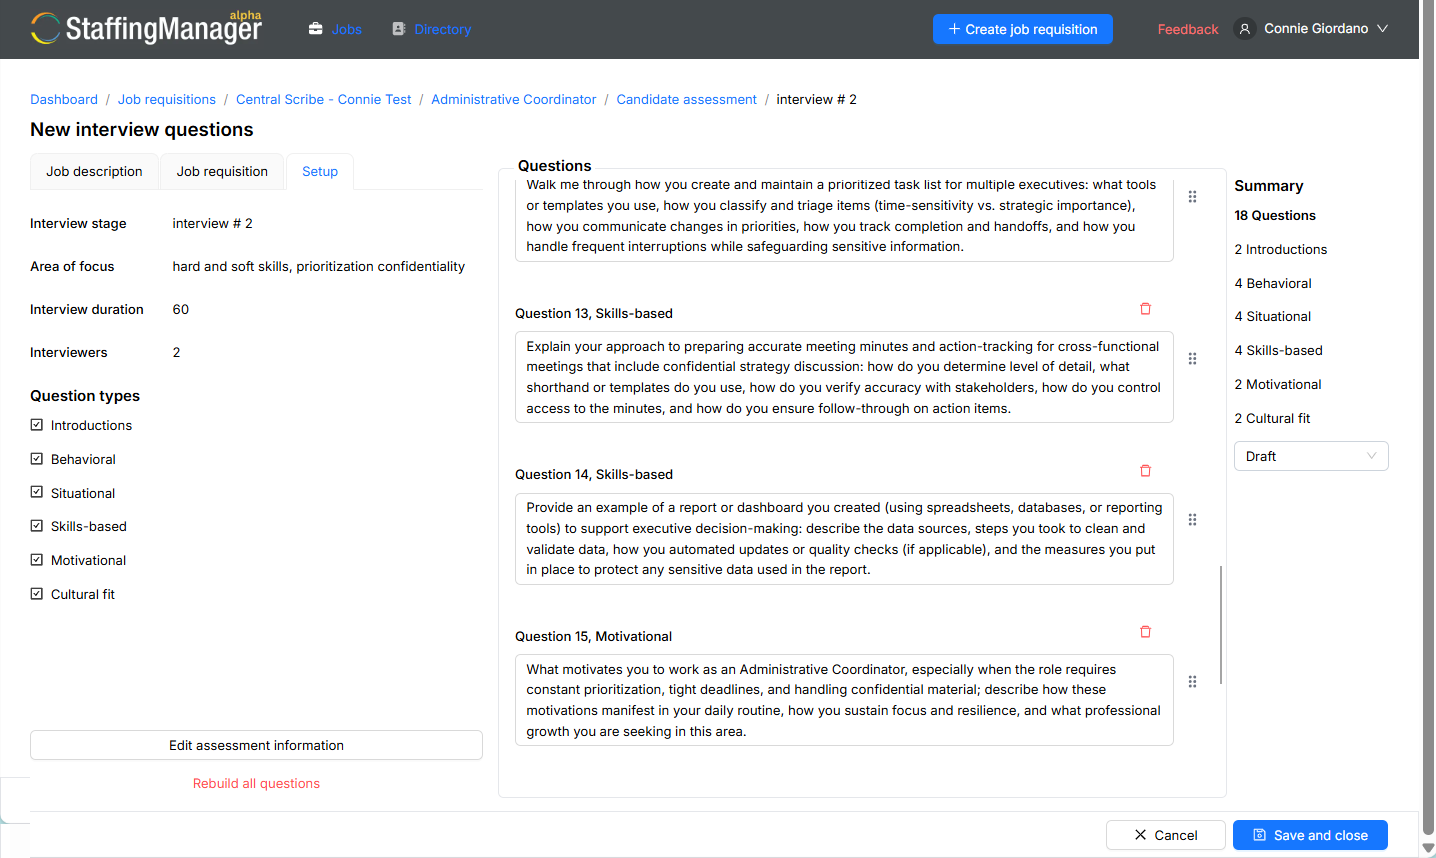This screenshot has width=1436, height=858.
Task: Open the Jobs menu item
Action: tap(347, 29)
